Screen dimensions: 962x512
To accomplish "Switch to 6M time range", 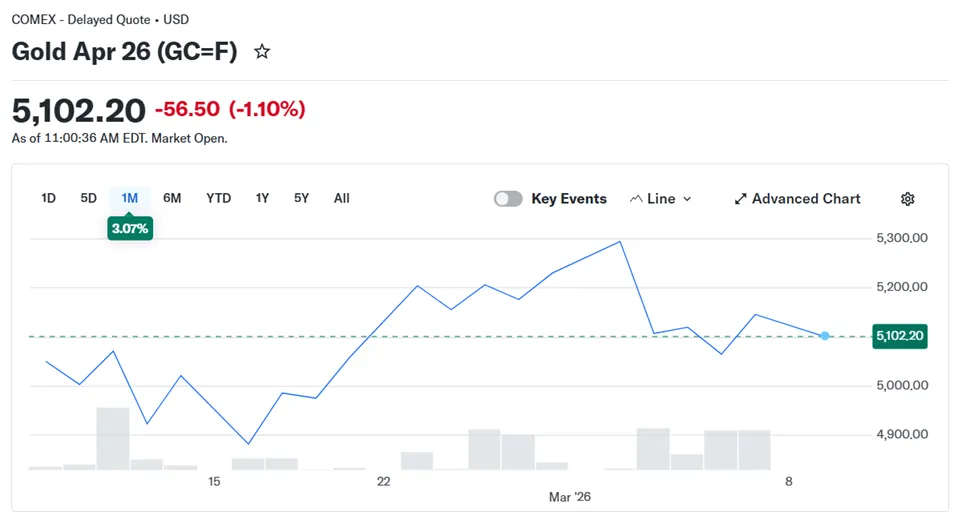I will pyautogui.click(x=172, y=198).
